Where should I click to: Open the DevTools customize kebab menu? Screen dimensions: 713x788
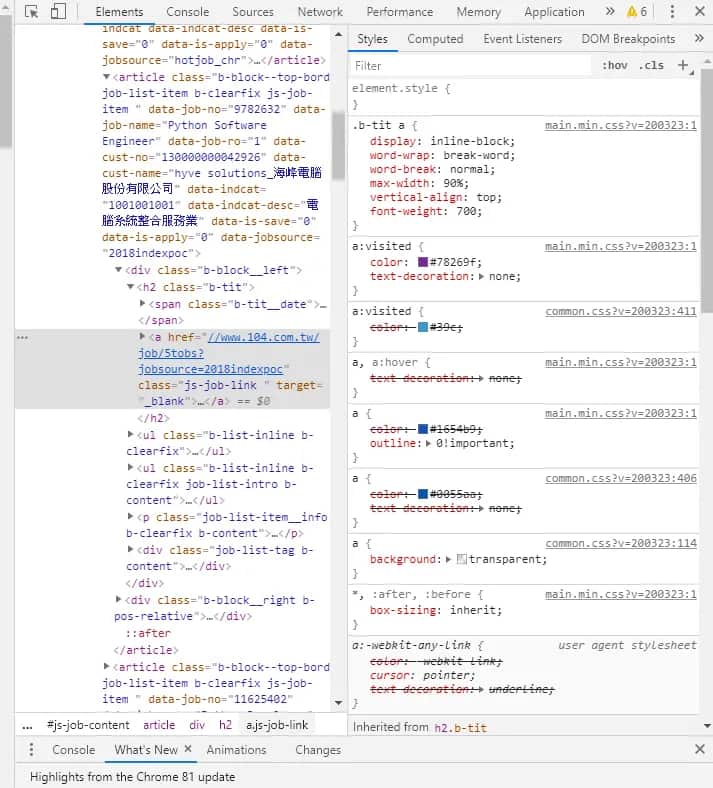[x=671, y=12]
